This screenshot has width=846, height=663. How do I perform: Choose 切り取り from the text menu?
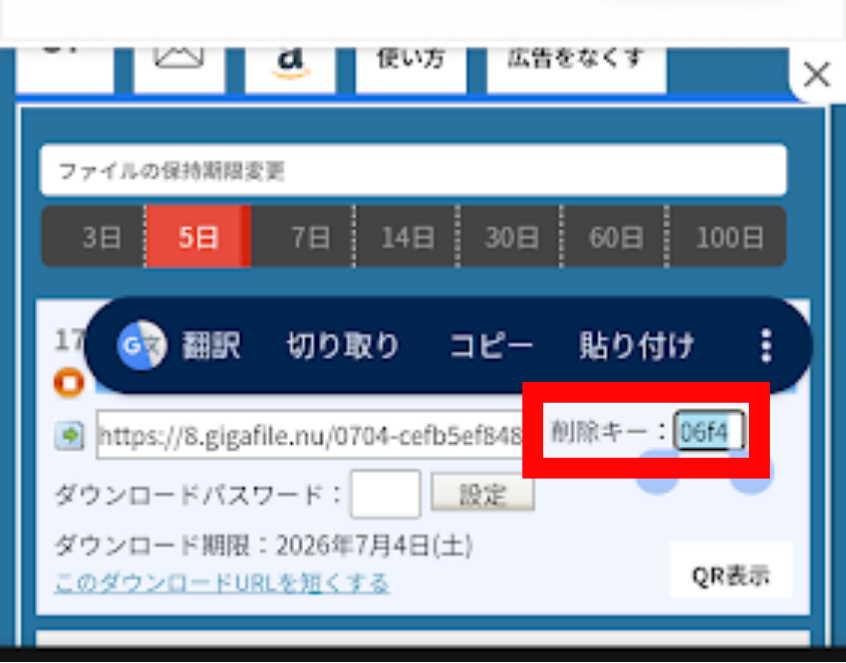point(343,346)
